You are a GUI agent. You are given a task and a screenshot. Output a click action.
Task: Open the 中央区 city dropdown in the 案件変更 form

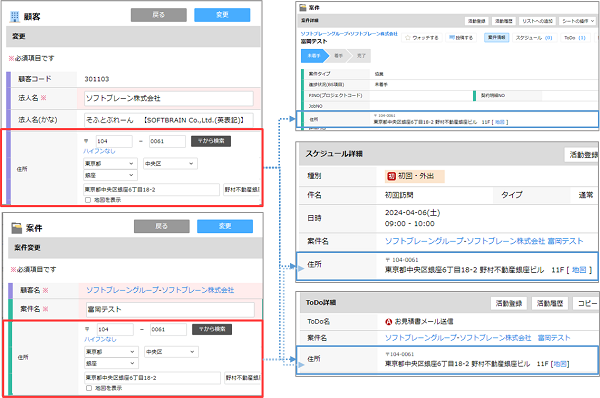[x=171, y=352]
